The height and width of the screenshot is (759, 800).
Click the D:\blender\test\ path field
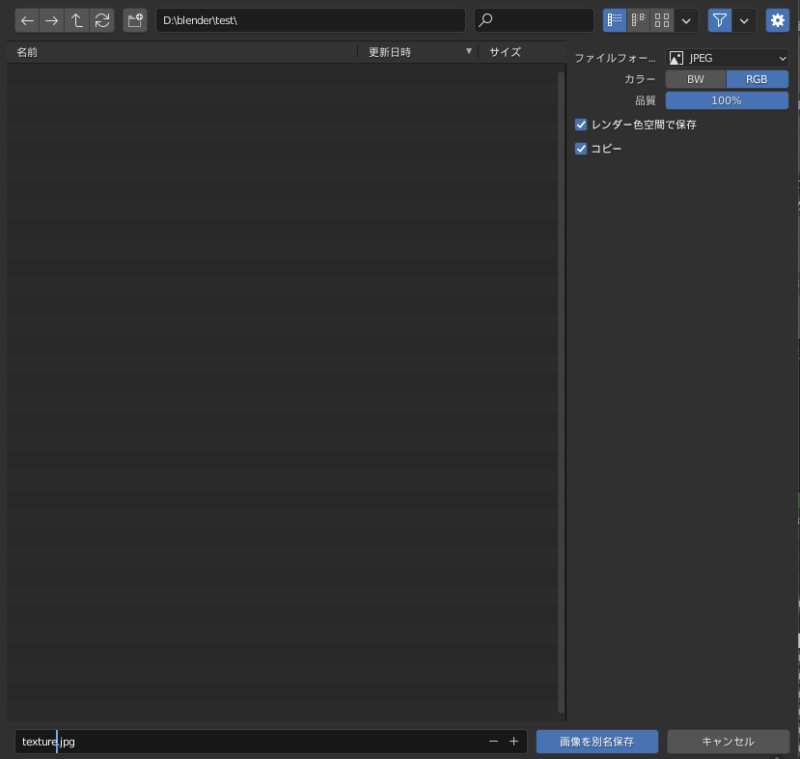pyautogui.click(x=310, y=20)
